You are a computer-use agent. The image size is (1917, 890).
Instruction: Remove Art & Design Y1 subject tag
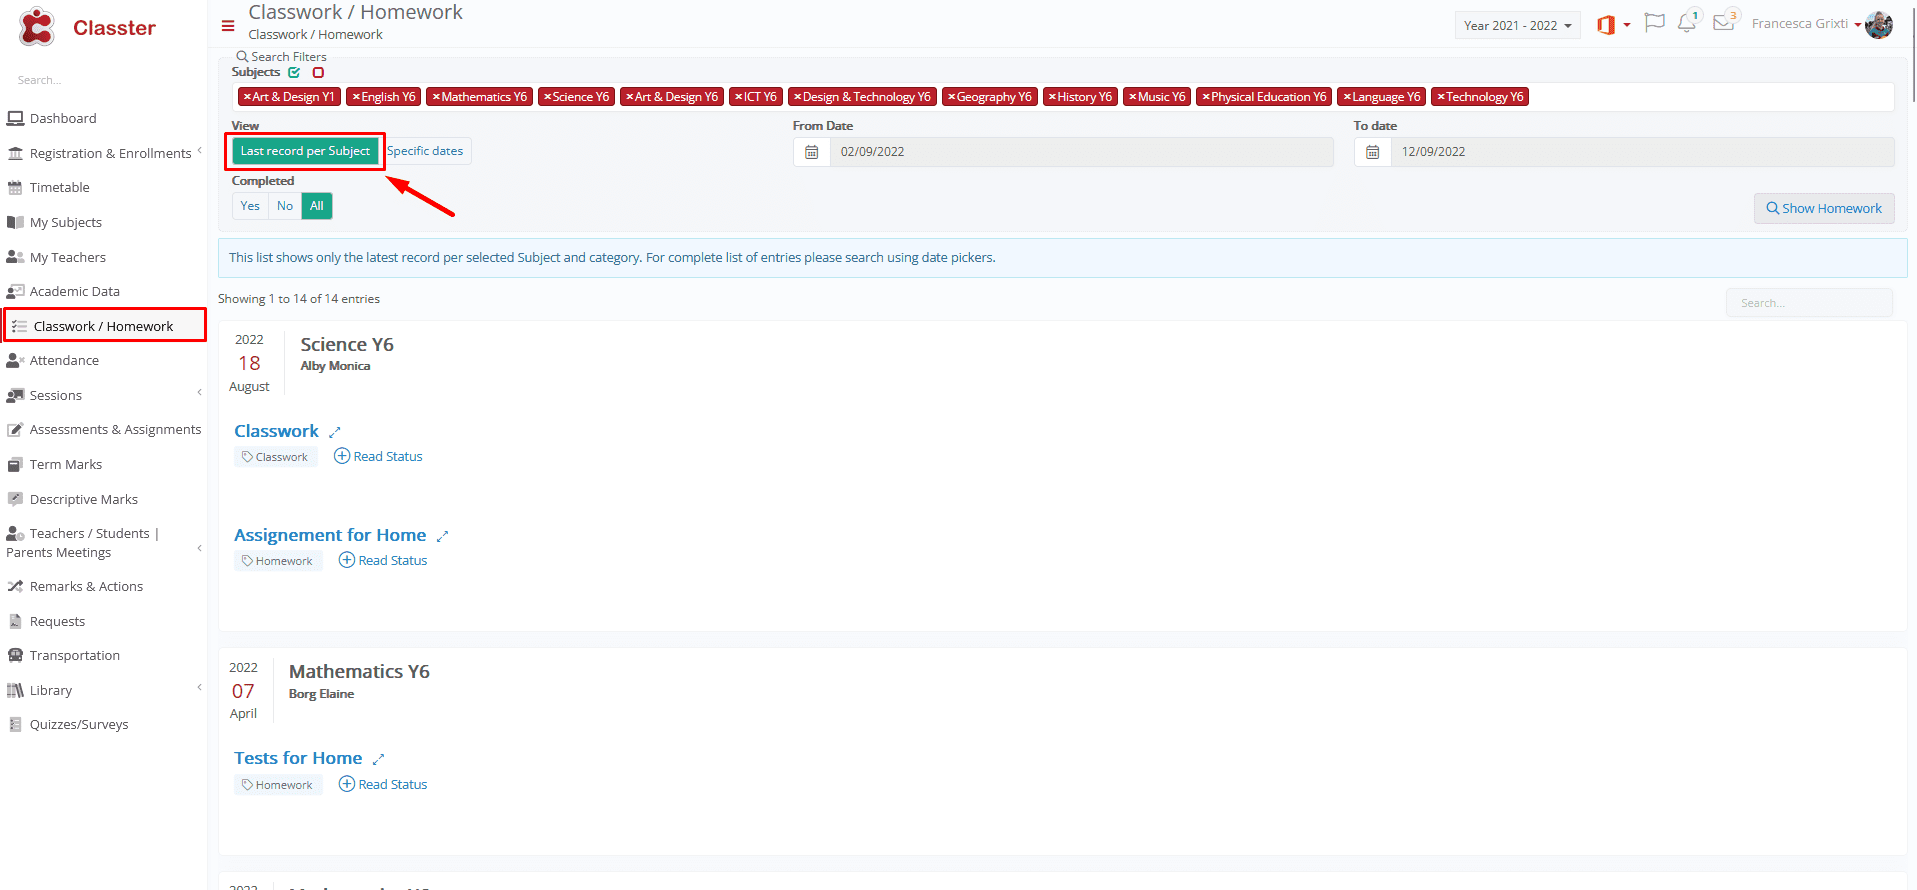coord(247,97)
